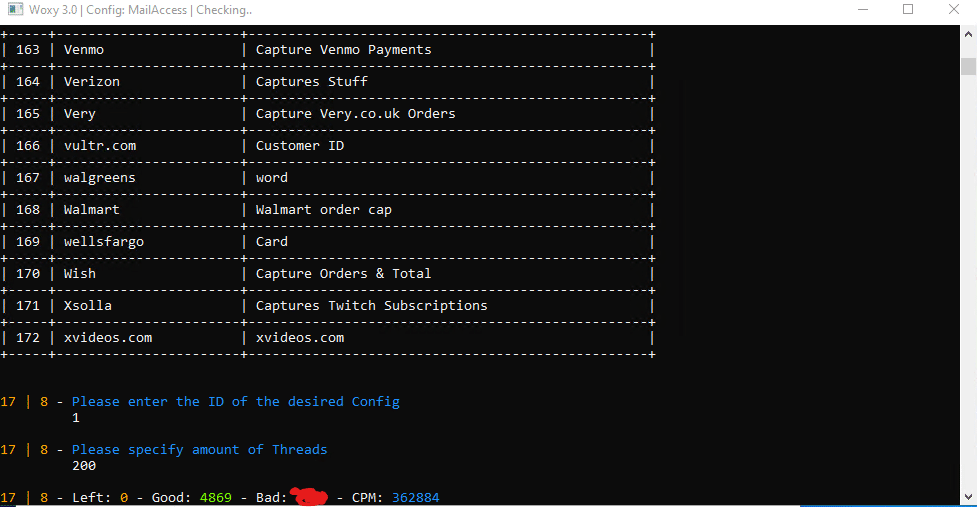Viewport: 977px width, 507px height.
Task: Click 'Capture Venmo Payments' description
Action: point(343,50)
